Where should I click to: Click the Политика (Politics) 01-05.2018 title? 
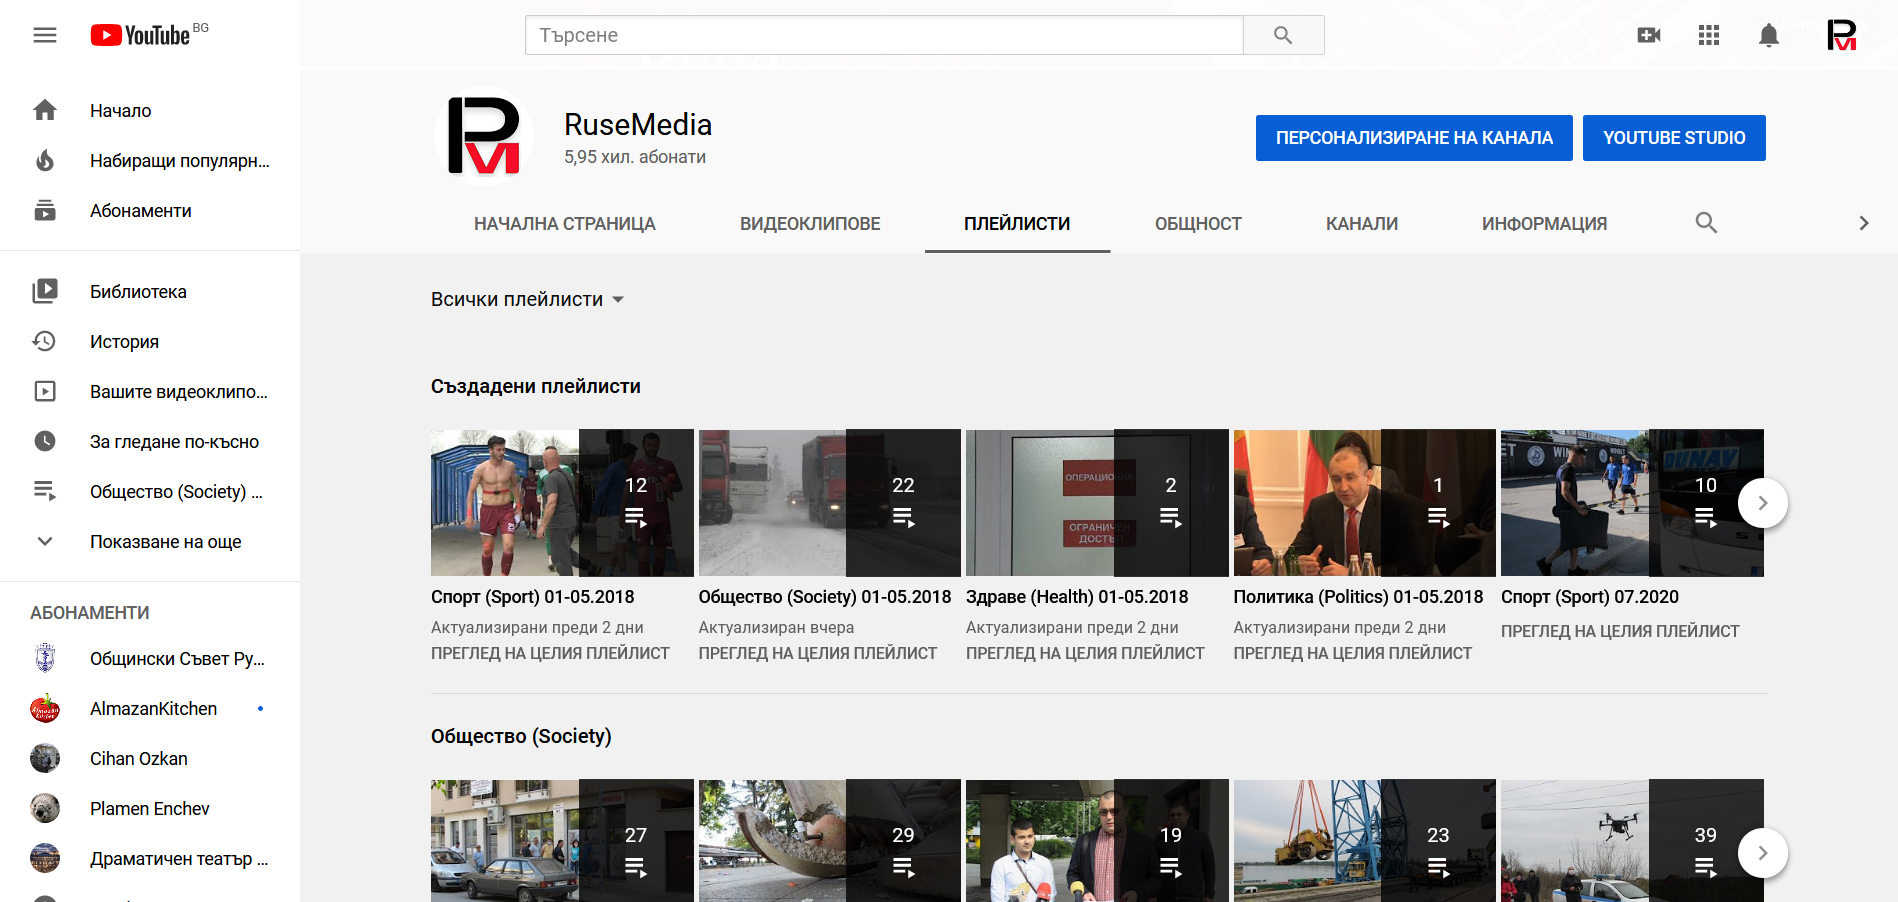point(1358,597)
